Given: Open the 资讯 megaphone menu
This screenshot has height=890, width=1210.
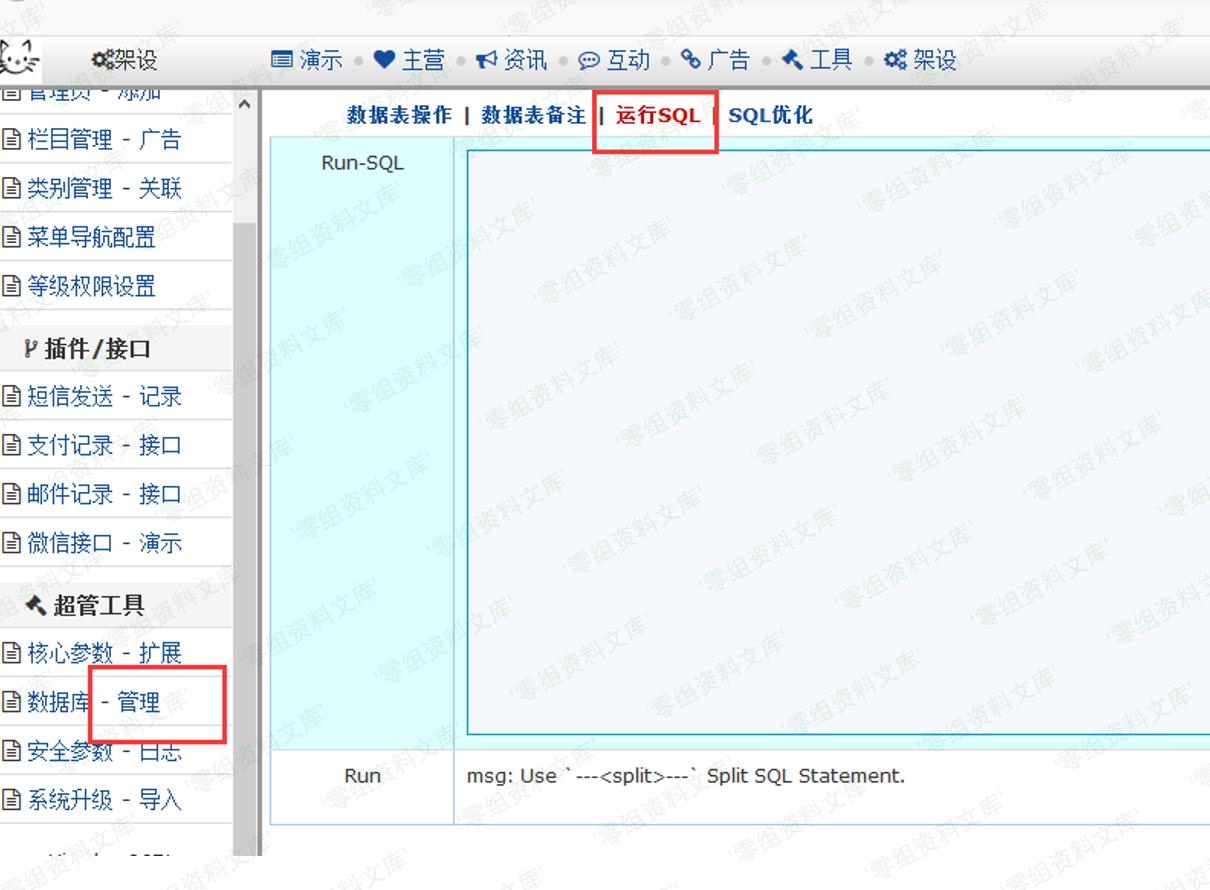Looking at the screenshot, I should pyautogui.click(x=511, y=60).
